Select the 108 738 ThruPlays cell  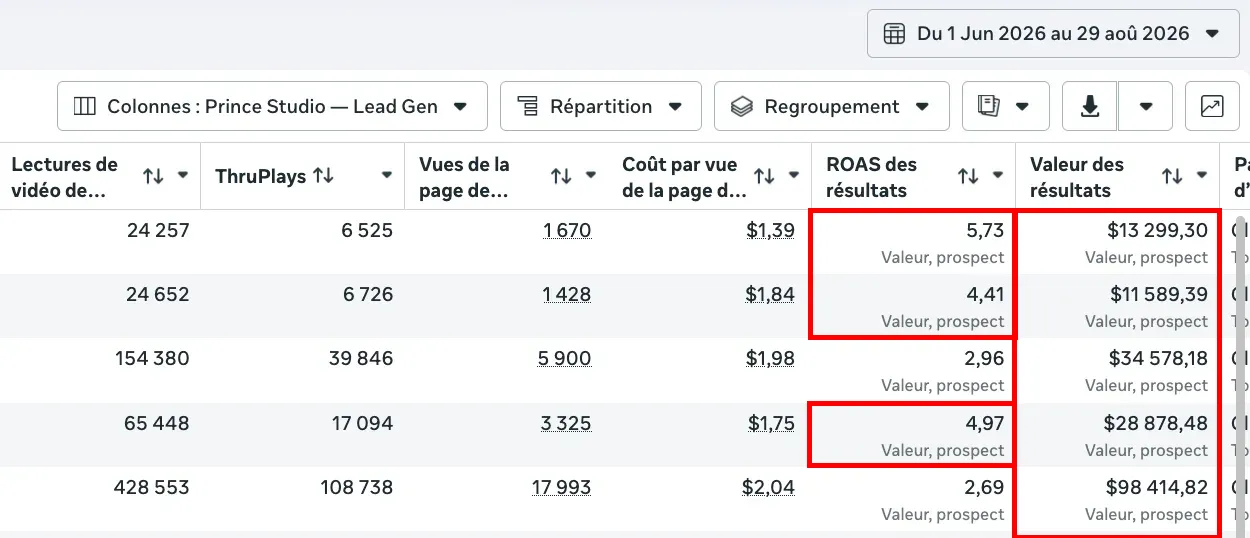[355, 488]
